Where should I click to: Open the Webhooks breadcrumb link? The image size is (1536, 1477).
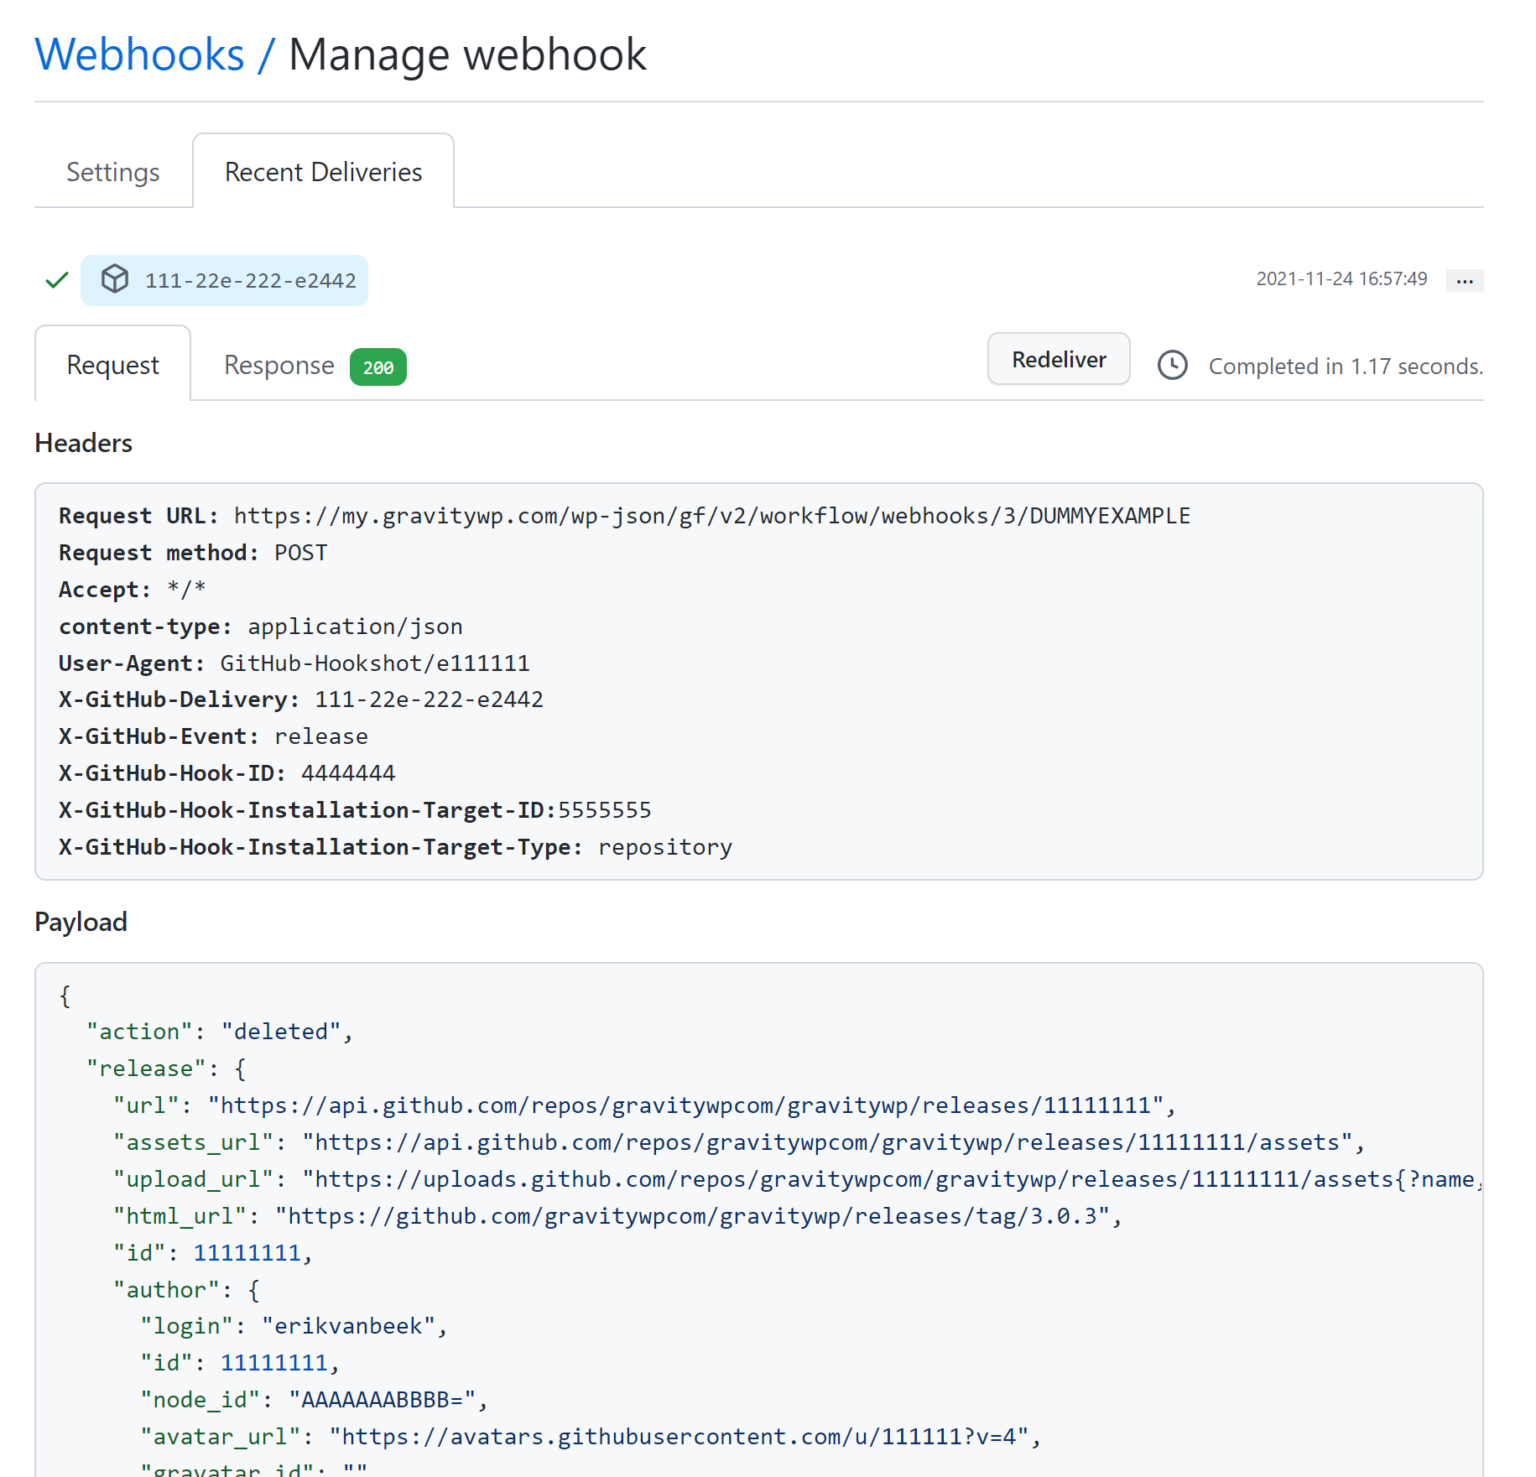140,55
